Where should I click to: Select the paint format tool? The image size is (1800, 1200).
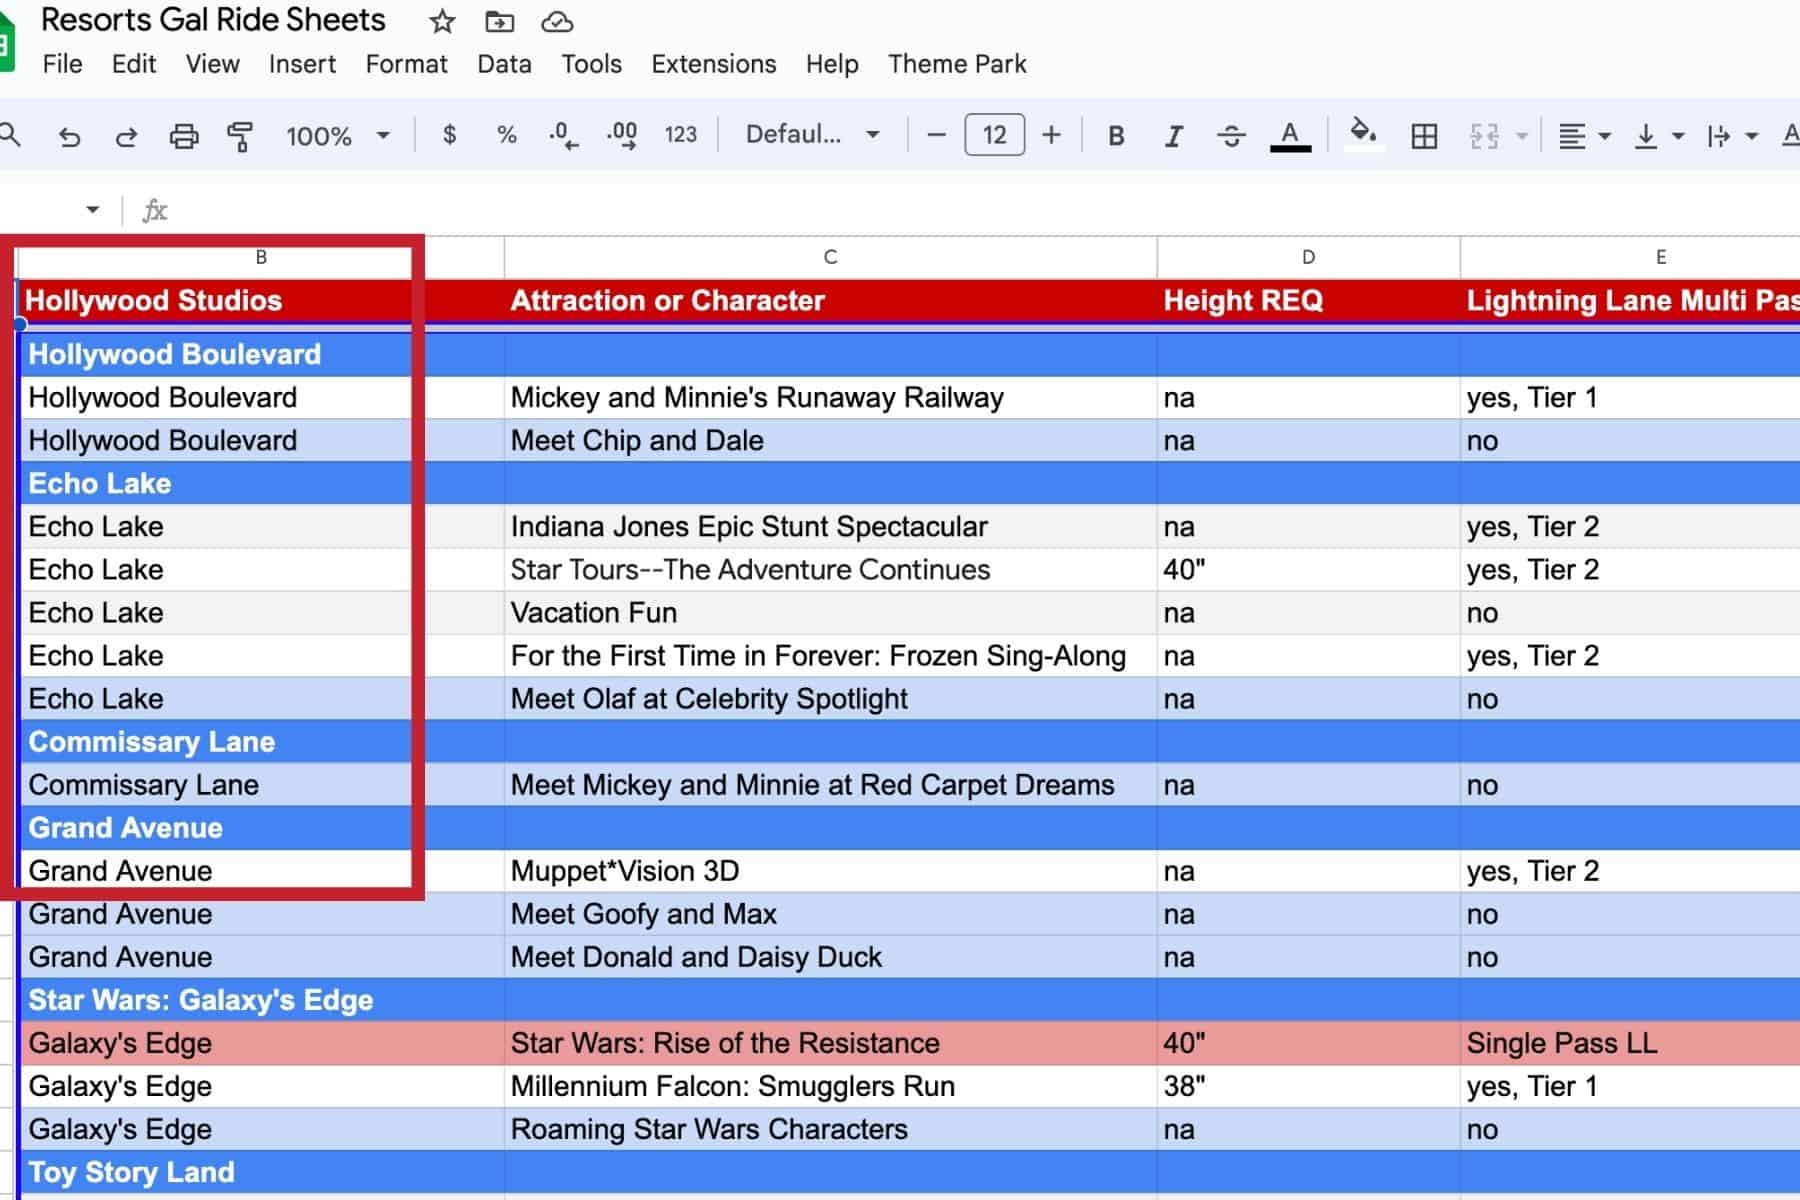240,136
